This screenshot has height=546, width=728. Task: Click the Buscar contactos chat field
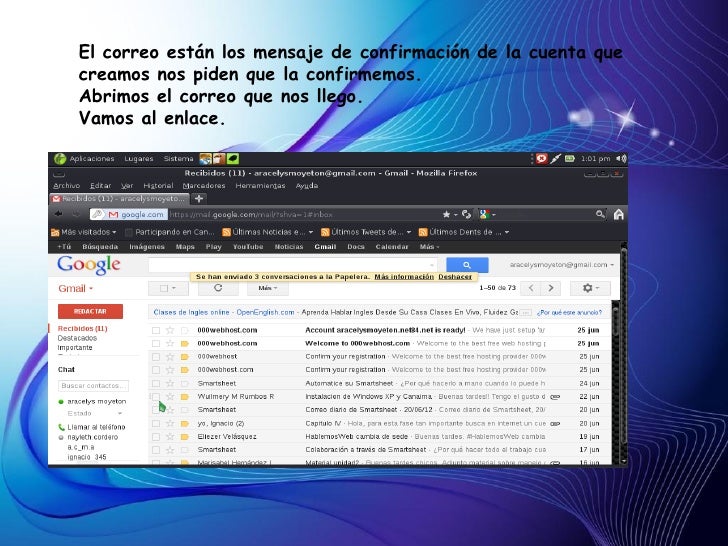[x=93, y=385]
